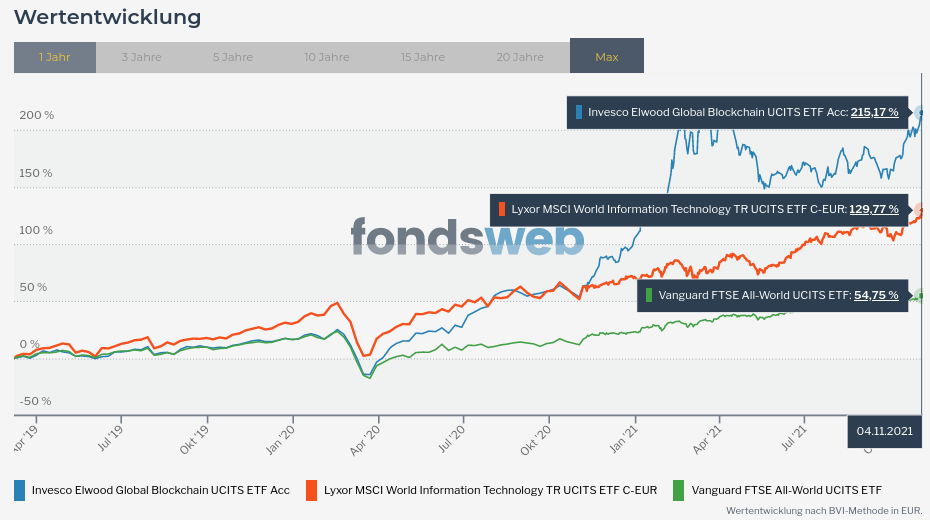The height and width of the screenshot is (520, 930).
Task: Open the Lyxor 129,77 % tooltip value link
Action: 873,209
